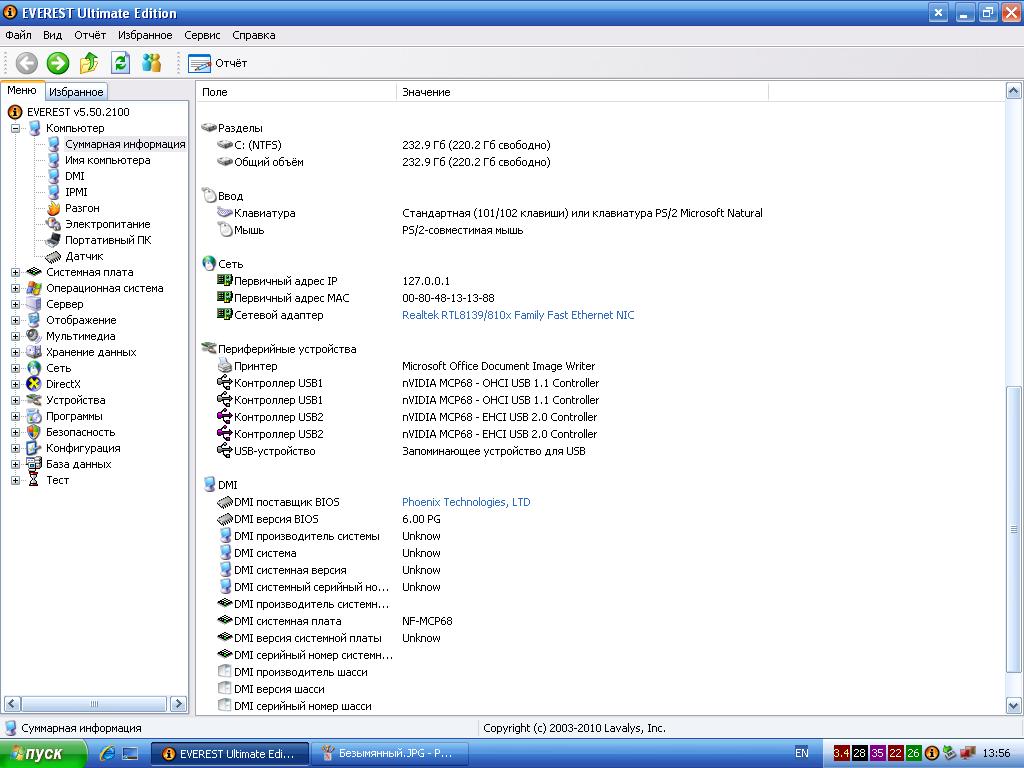Click the users icon in toolbar
This screenshot has height=768, width=1024.
point(152,63)
